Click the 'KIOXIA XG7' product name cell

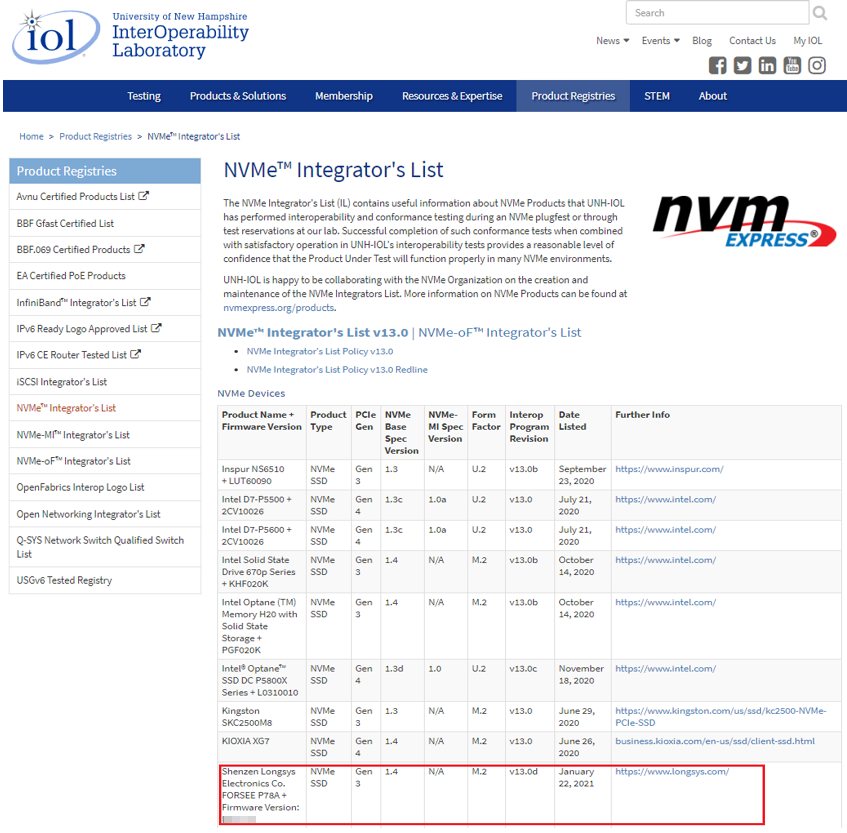(x=262, y=747)
